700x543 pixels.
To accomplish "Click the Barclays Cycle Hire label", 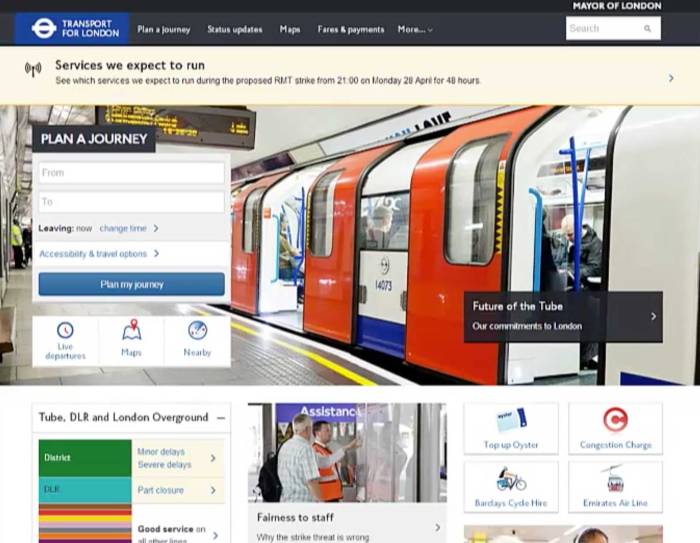I will (511, 503).
